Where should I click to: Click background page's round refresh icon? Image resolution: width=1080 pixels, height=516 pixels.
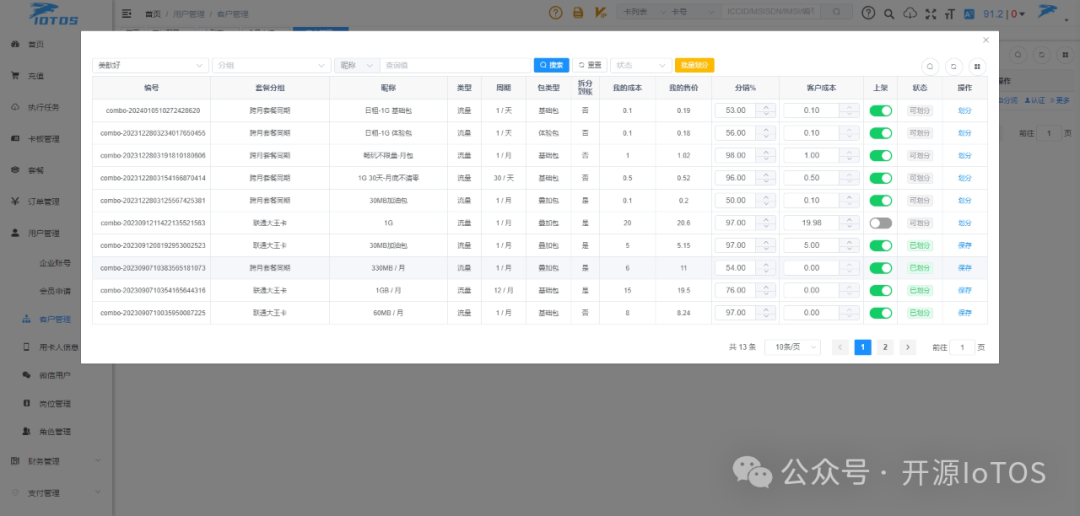(1042, 55)
